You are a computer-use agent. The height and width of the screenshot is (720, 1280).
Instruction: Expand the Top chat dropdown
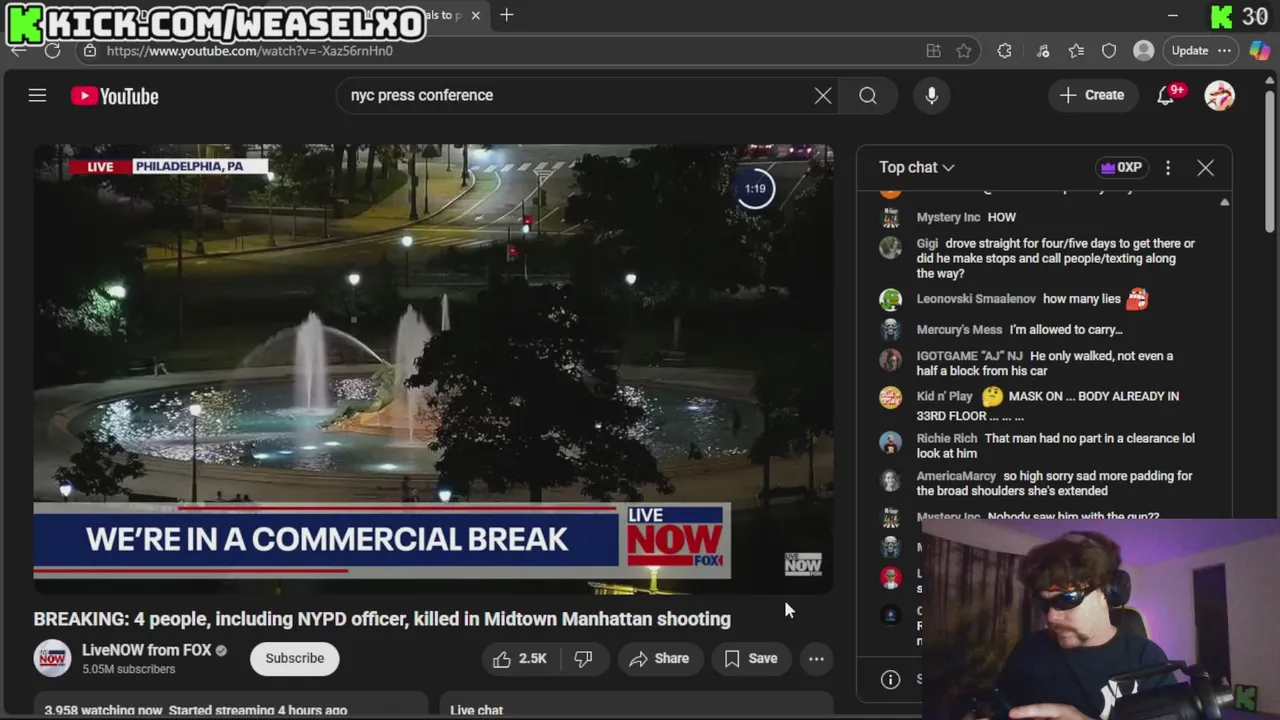(x=916, y=167)
